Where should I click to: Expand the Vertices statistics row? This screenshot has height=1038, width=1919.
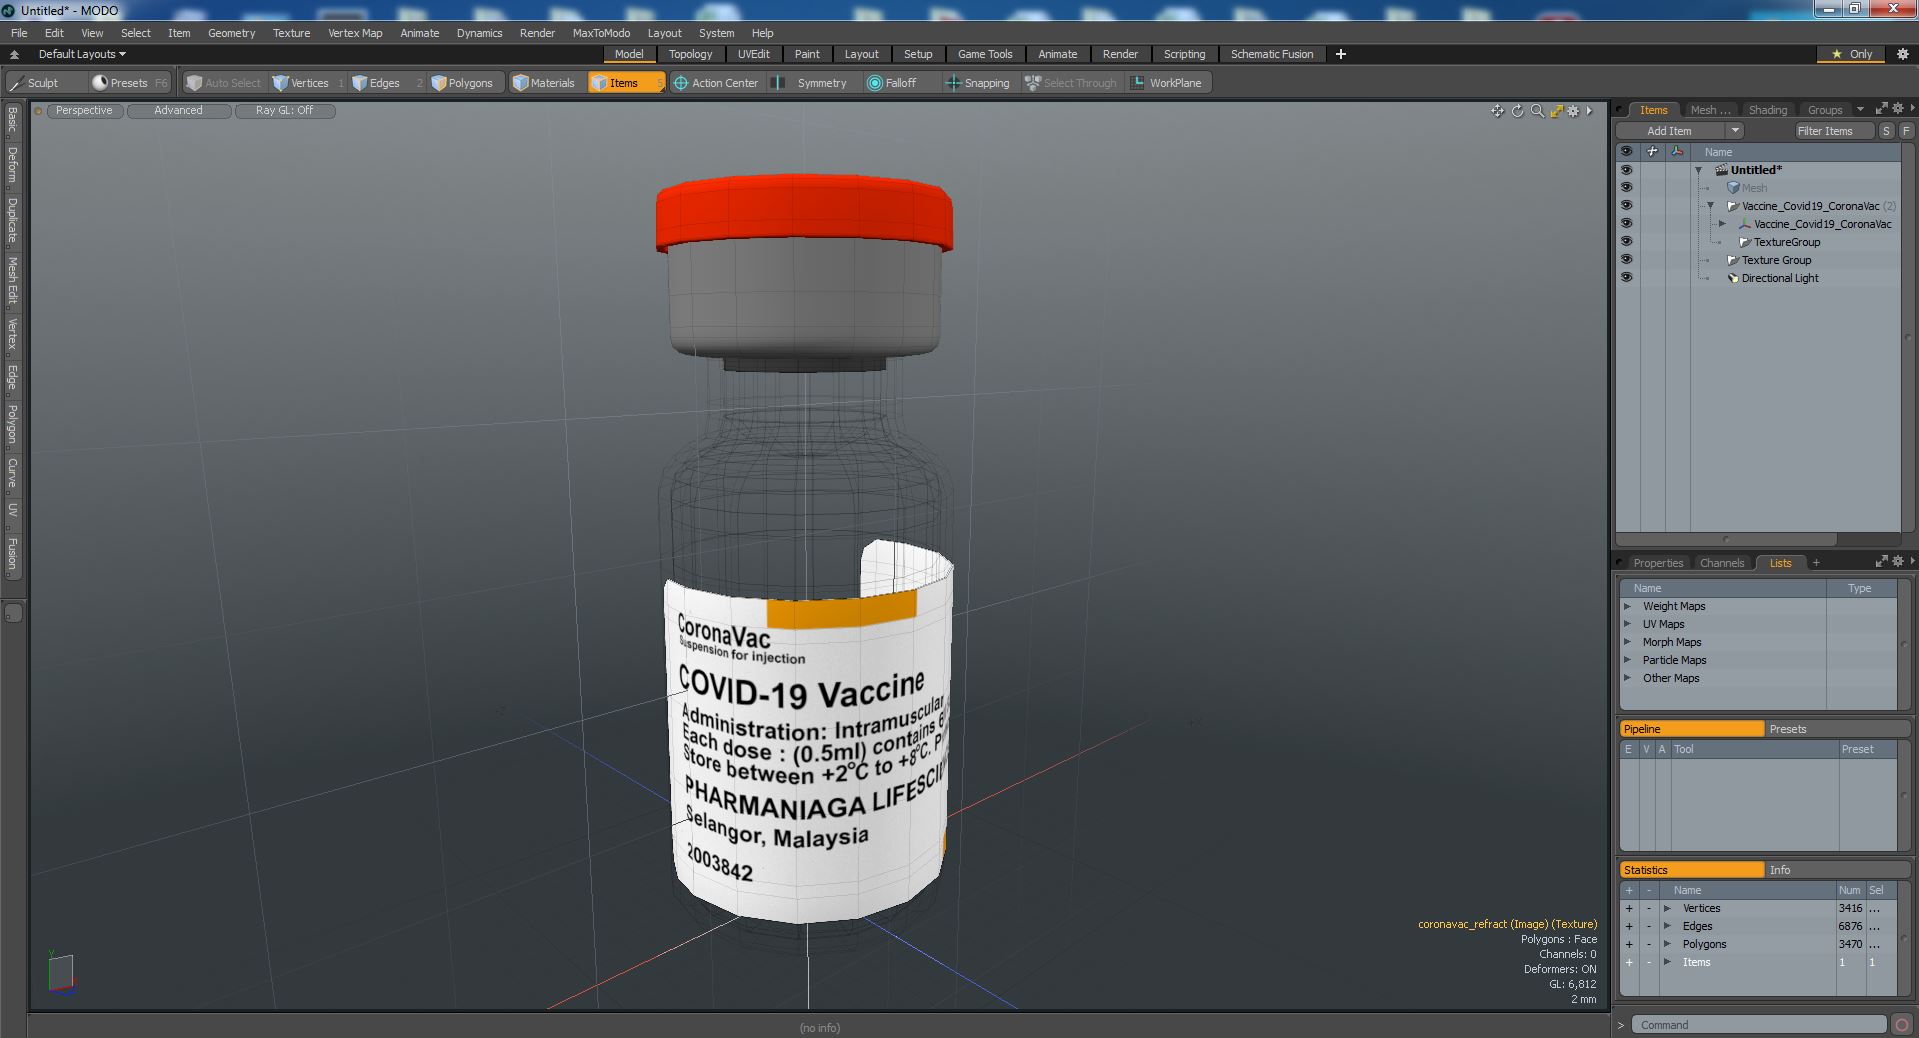click(x=1667, y=908)
